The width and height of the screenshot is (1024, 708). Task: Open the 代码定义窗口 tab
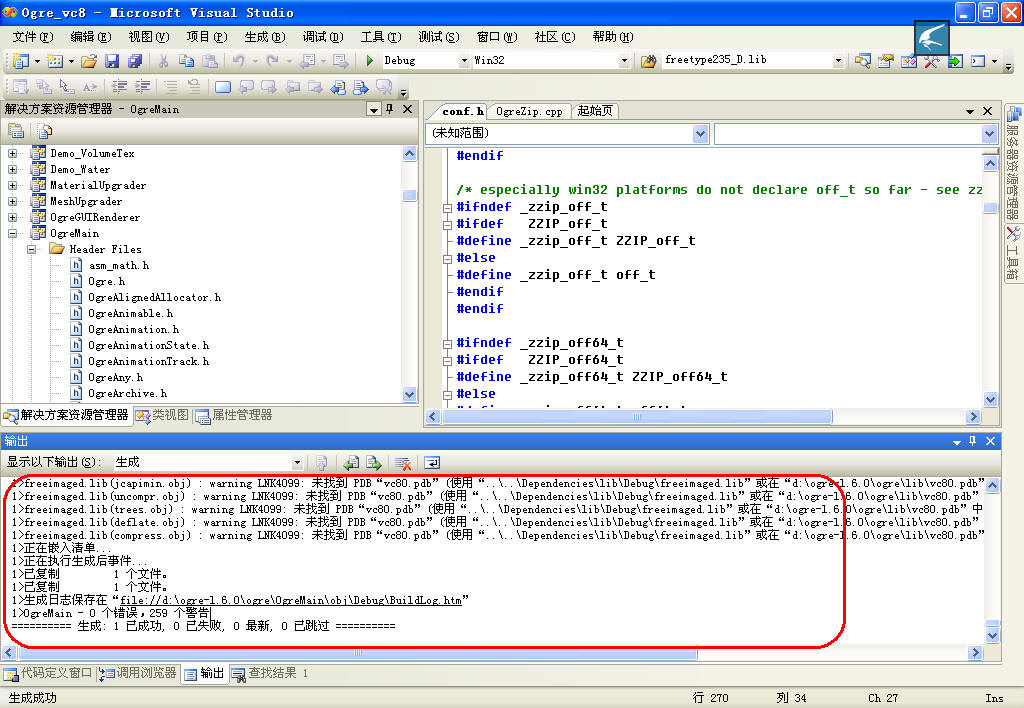48,673
